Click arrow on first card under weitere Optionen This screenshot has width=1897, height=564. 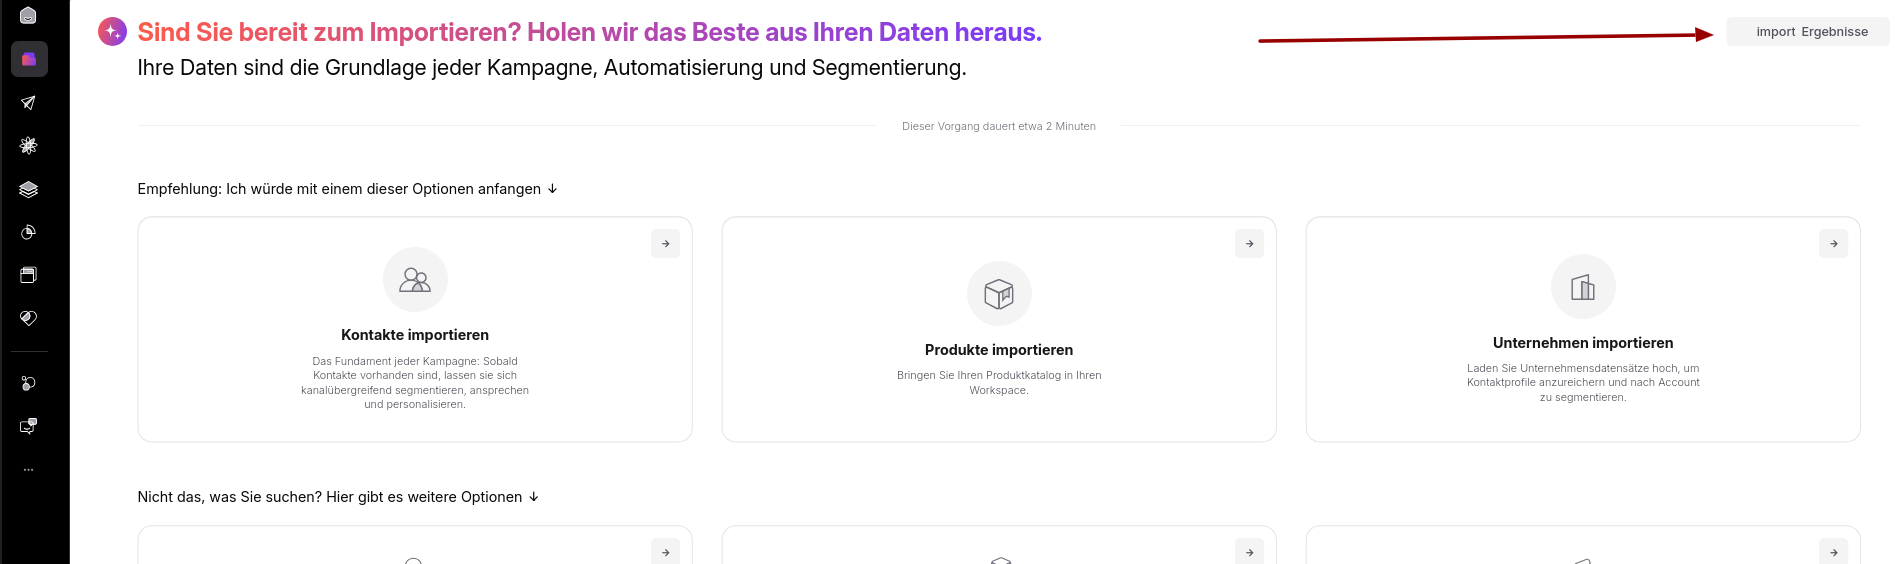665,552
